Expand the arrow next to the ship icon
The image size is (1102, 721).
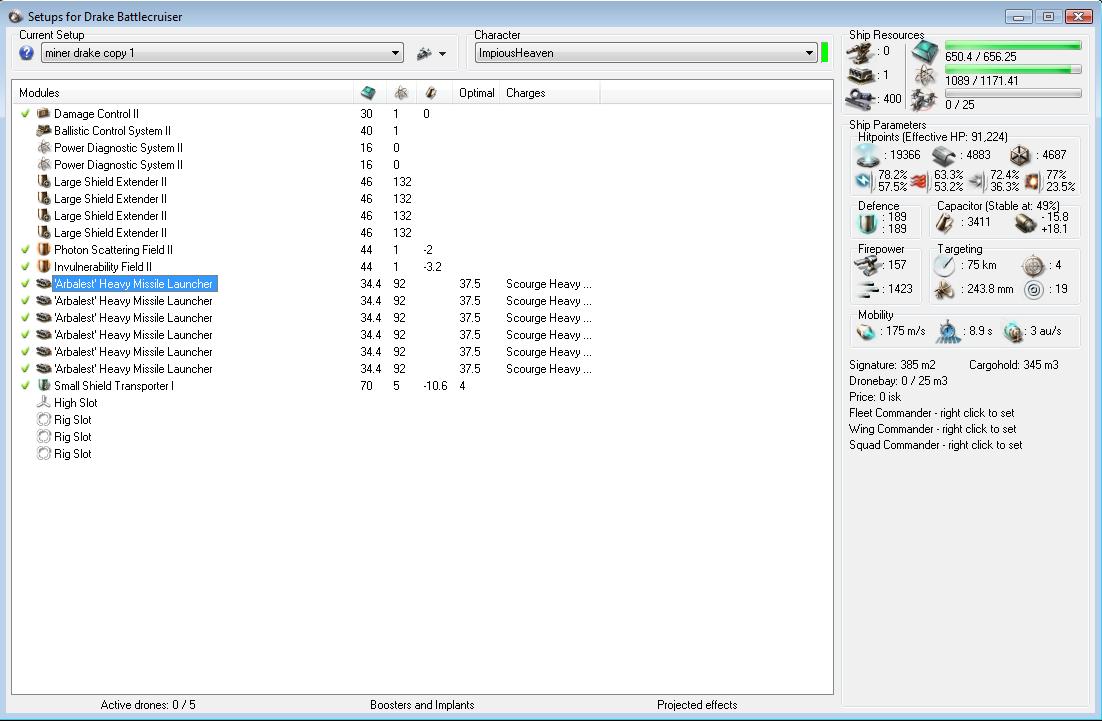442,53
